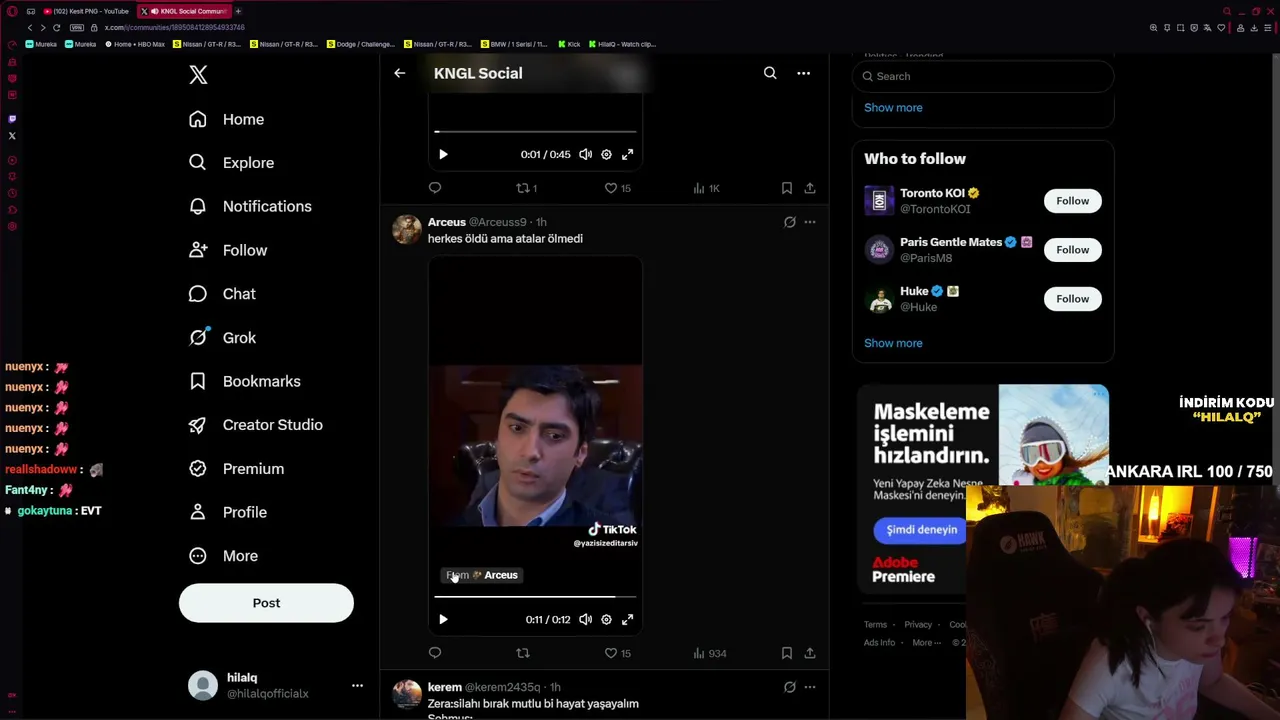Viewport: 1280px width, 720px height.
Task: Click the Post button
Action: (x=266, y=603)
